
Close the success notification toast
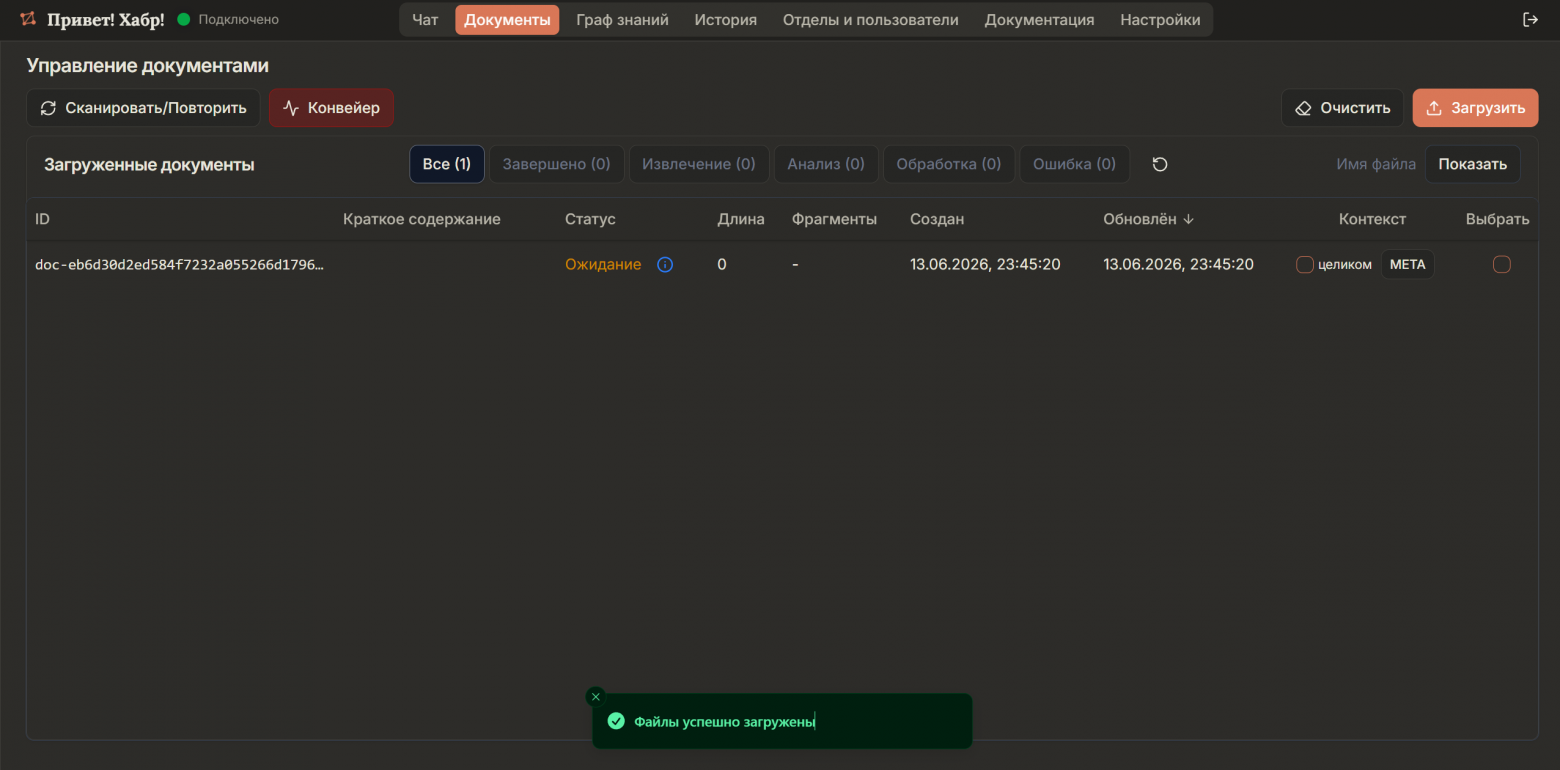point(596,697)
